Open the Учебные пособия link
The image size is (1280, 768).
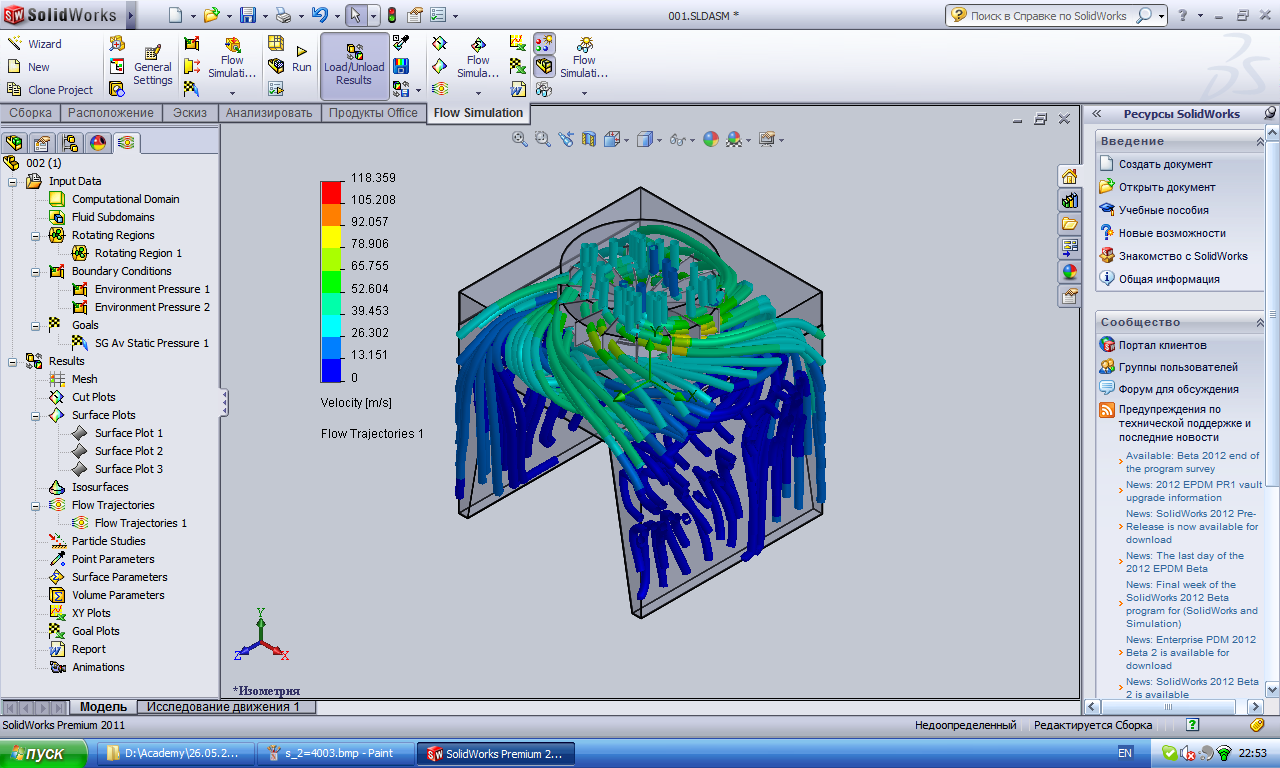1163,210
